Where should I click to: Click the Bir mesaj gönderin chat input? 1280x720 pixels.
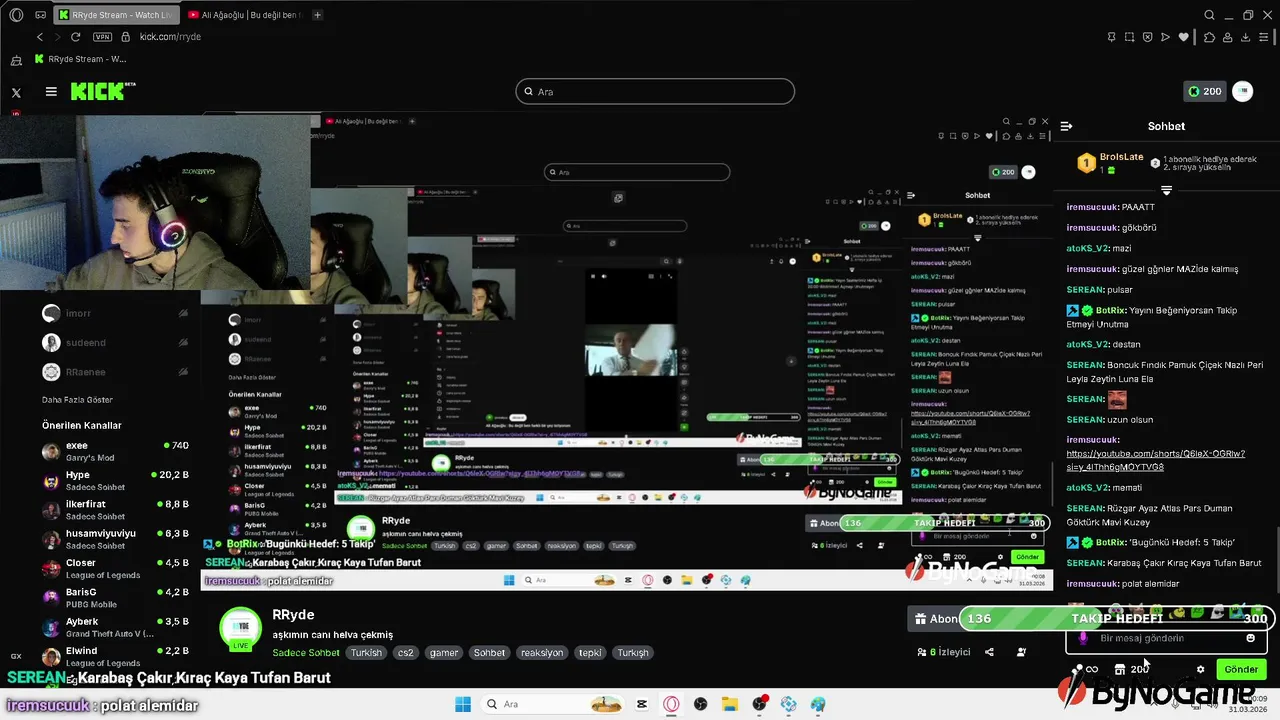click(1165, 638)
